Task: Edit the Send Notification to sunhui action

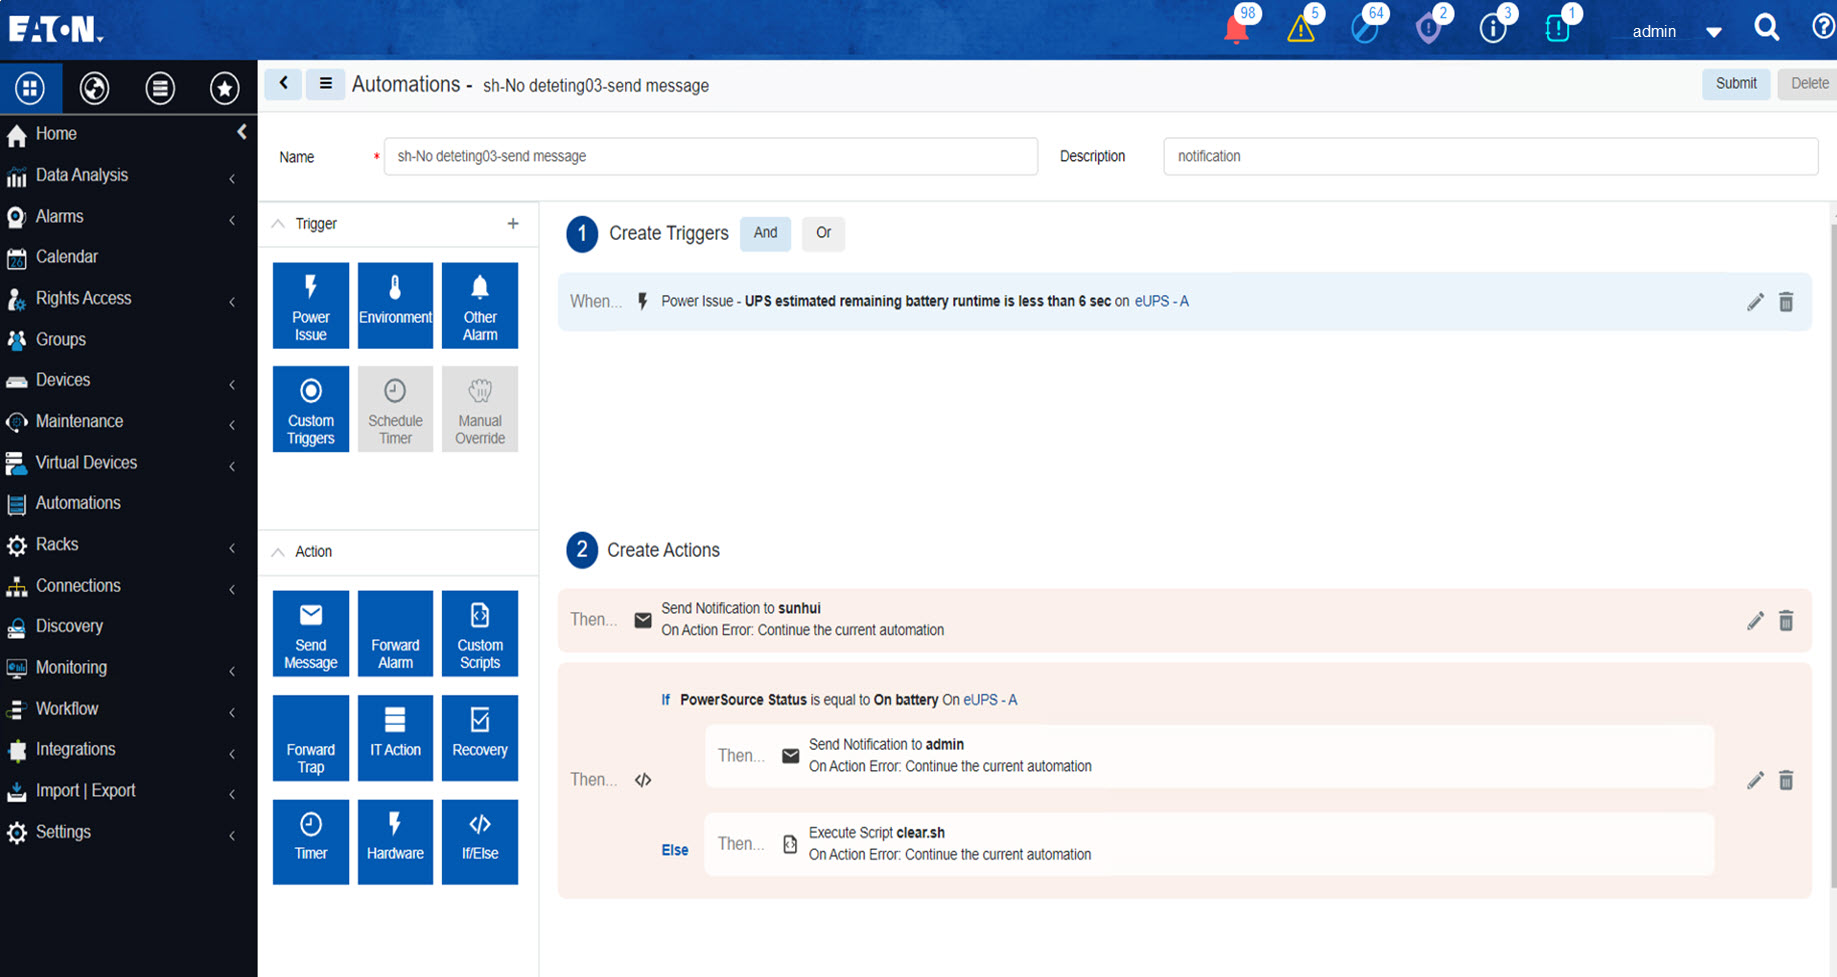Action: (x=1754, y=621)
